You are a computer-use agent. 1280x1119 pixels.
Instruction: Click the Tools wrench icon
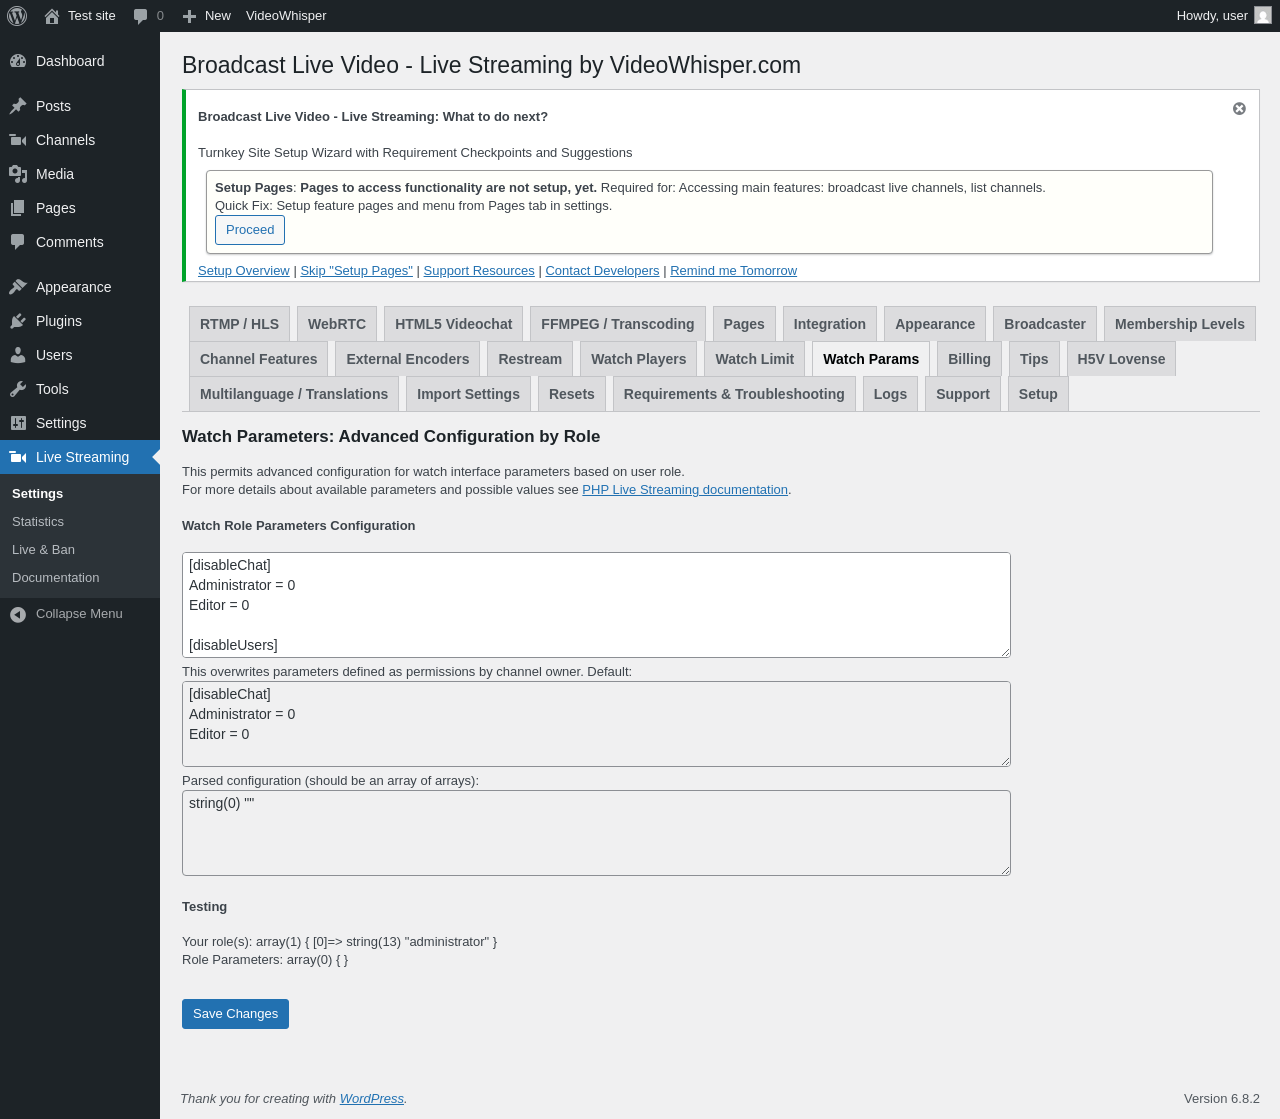(x=18, y=389)
